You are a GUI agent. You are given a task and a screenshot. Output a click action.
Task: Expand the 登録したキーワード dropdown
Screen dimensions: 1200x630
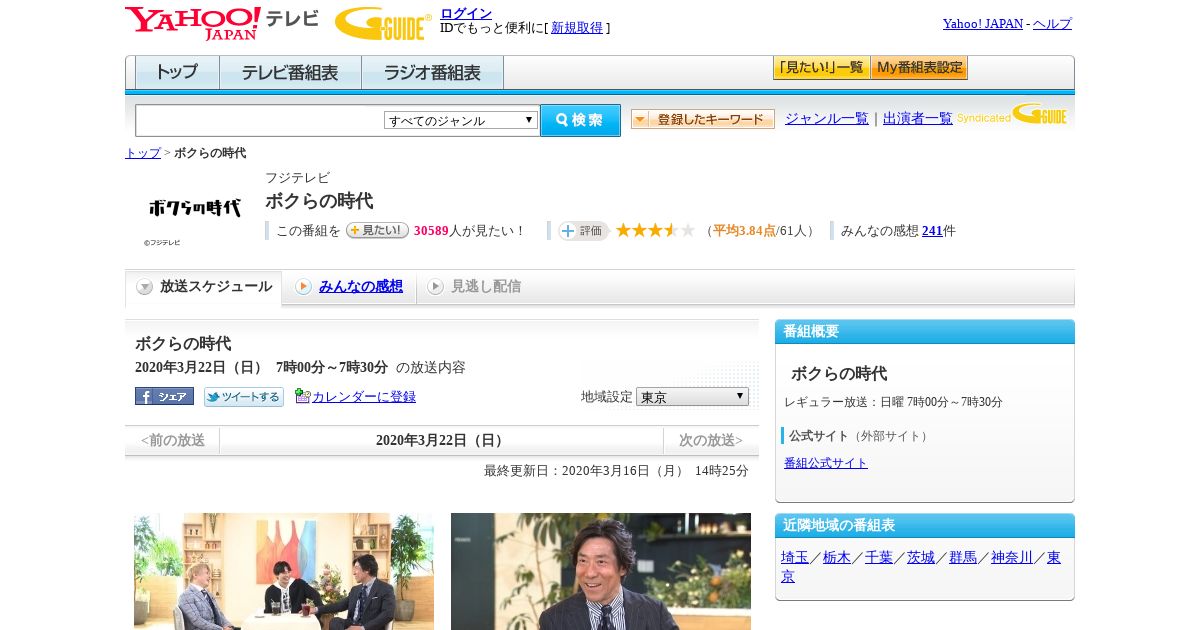click(x=703, y=119)
